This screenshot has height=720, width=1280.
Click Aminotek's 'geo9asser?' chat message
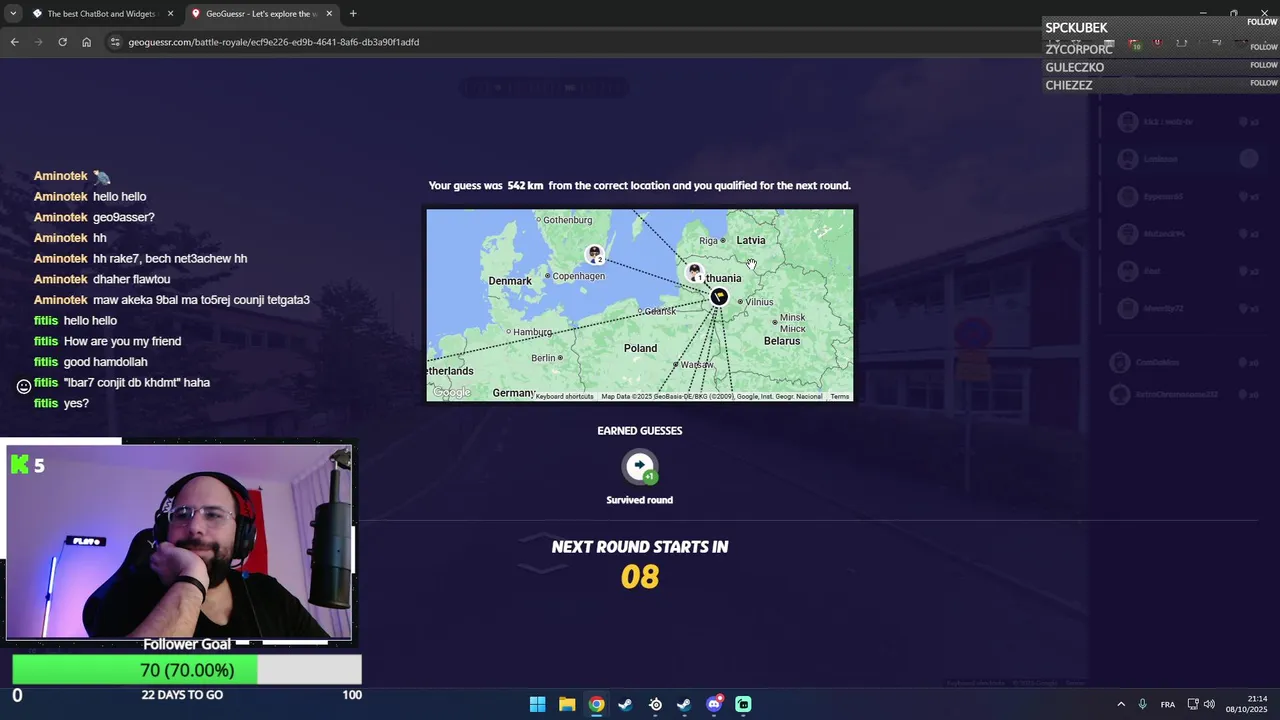(x=124, y=217)
